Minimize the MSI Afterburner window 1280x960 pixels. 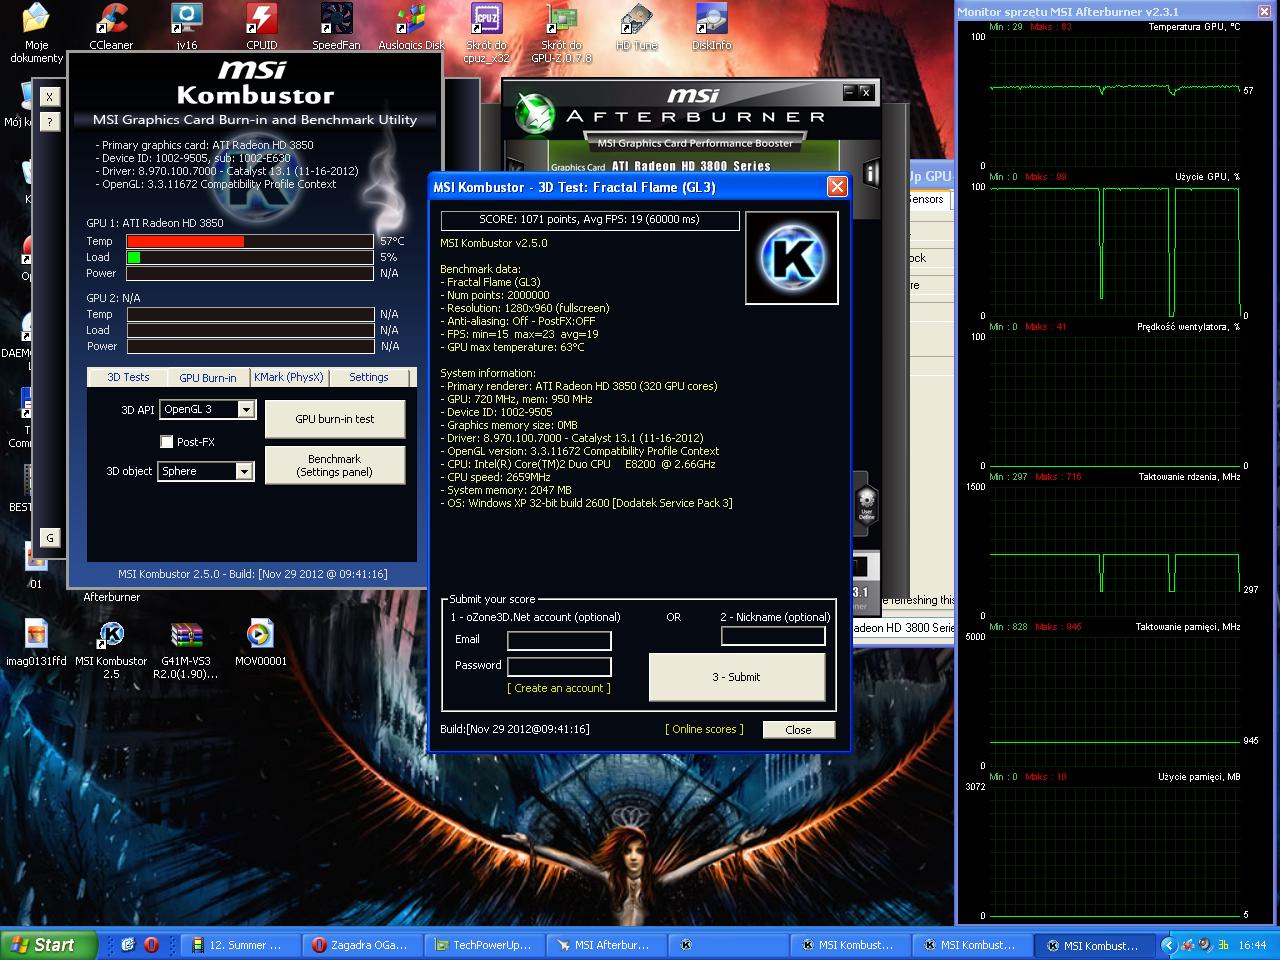click(x=849, y=92)
